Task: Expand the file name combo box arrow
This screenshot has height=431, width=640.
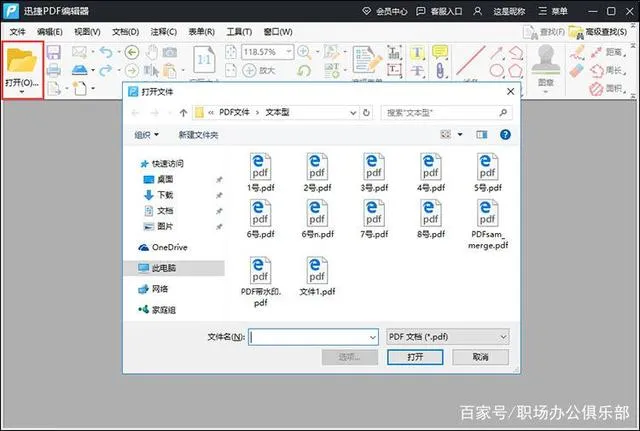Action: [373, 337]
